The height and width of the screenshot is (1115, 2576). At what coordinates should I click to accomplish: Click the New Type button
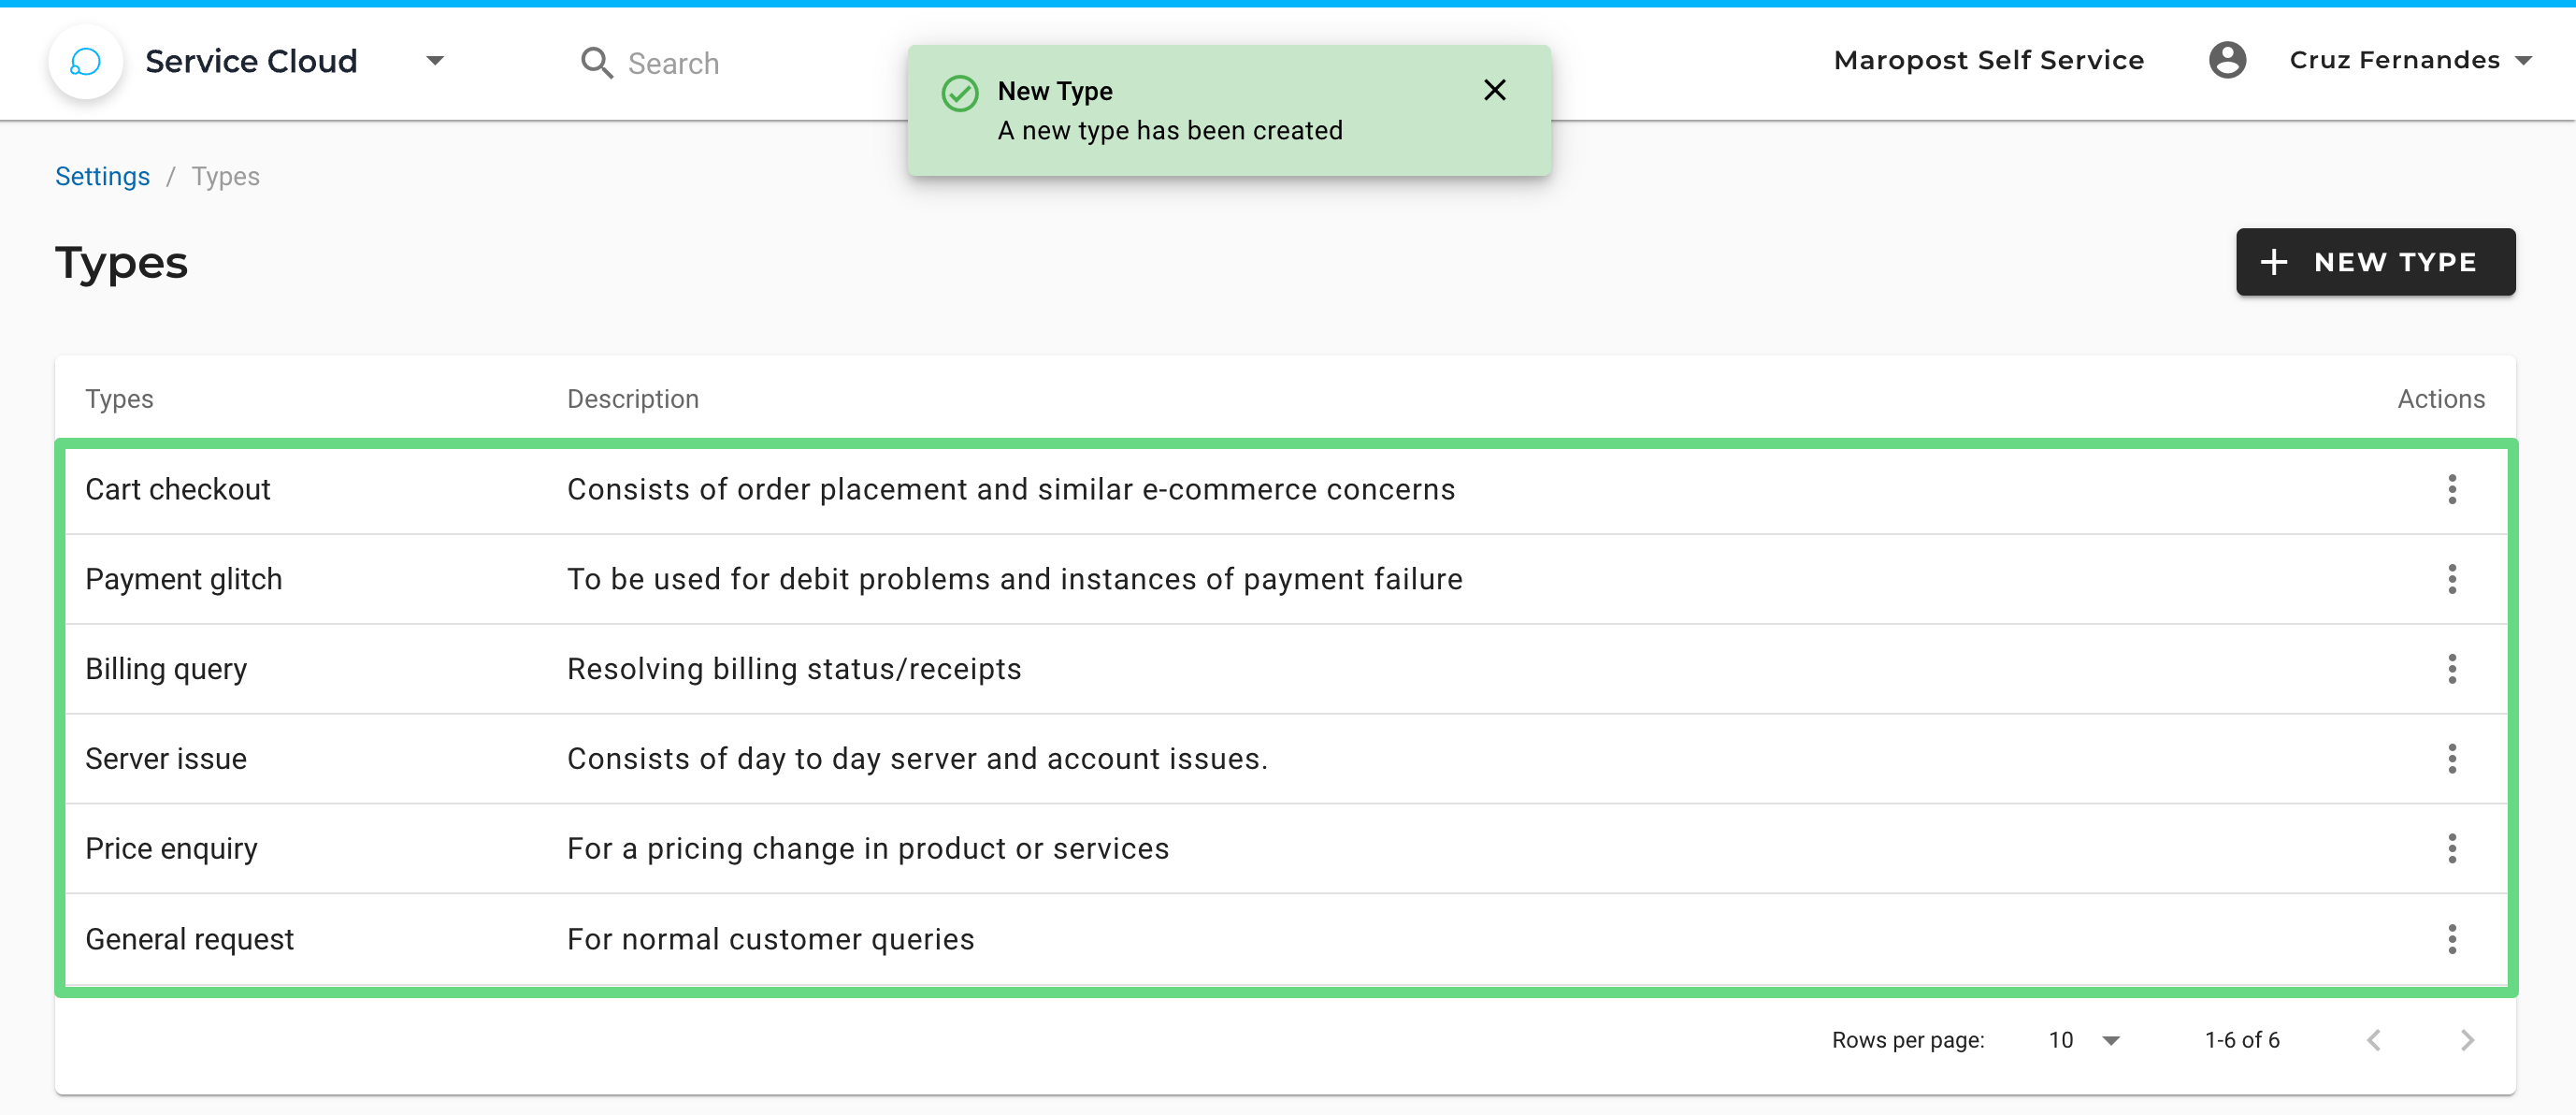(x=2375, y=262)
